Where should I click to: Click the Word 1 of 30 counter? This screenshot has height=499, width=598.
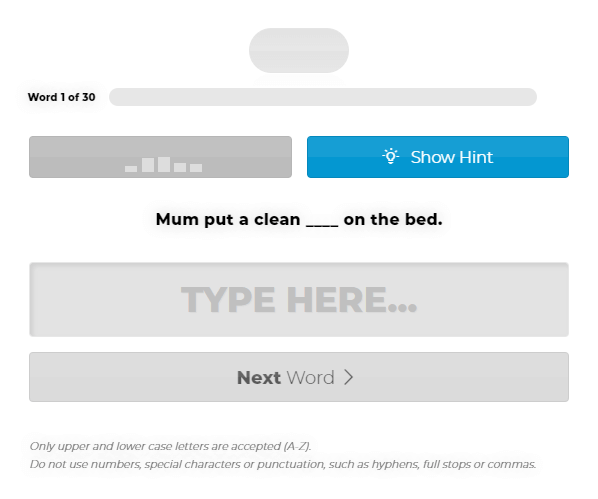pos(61,97)
